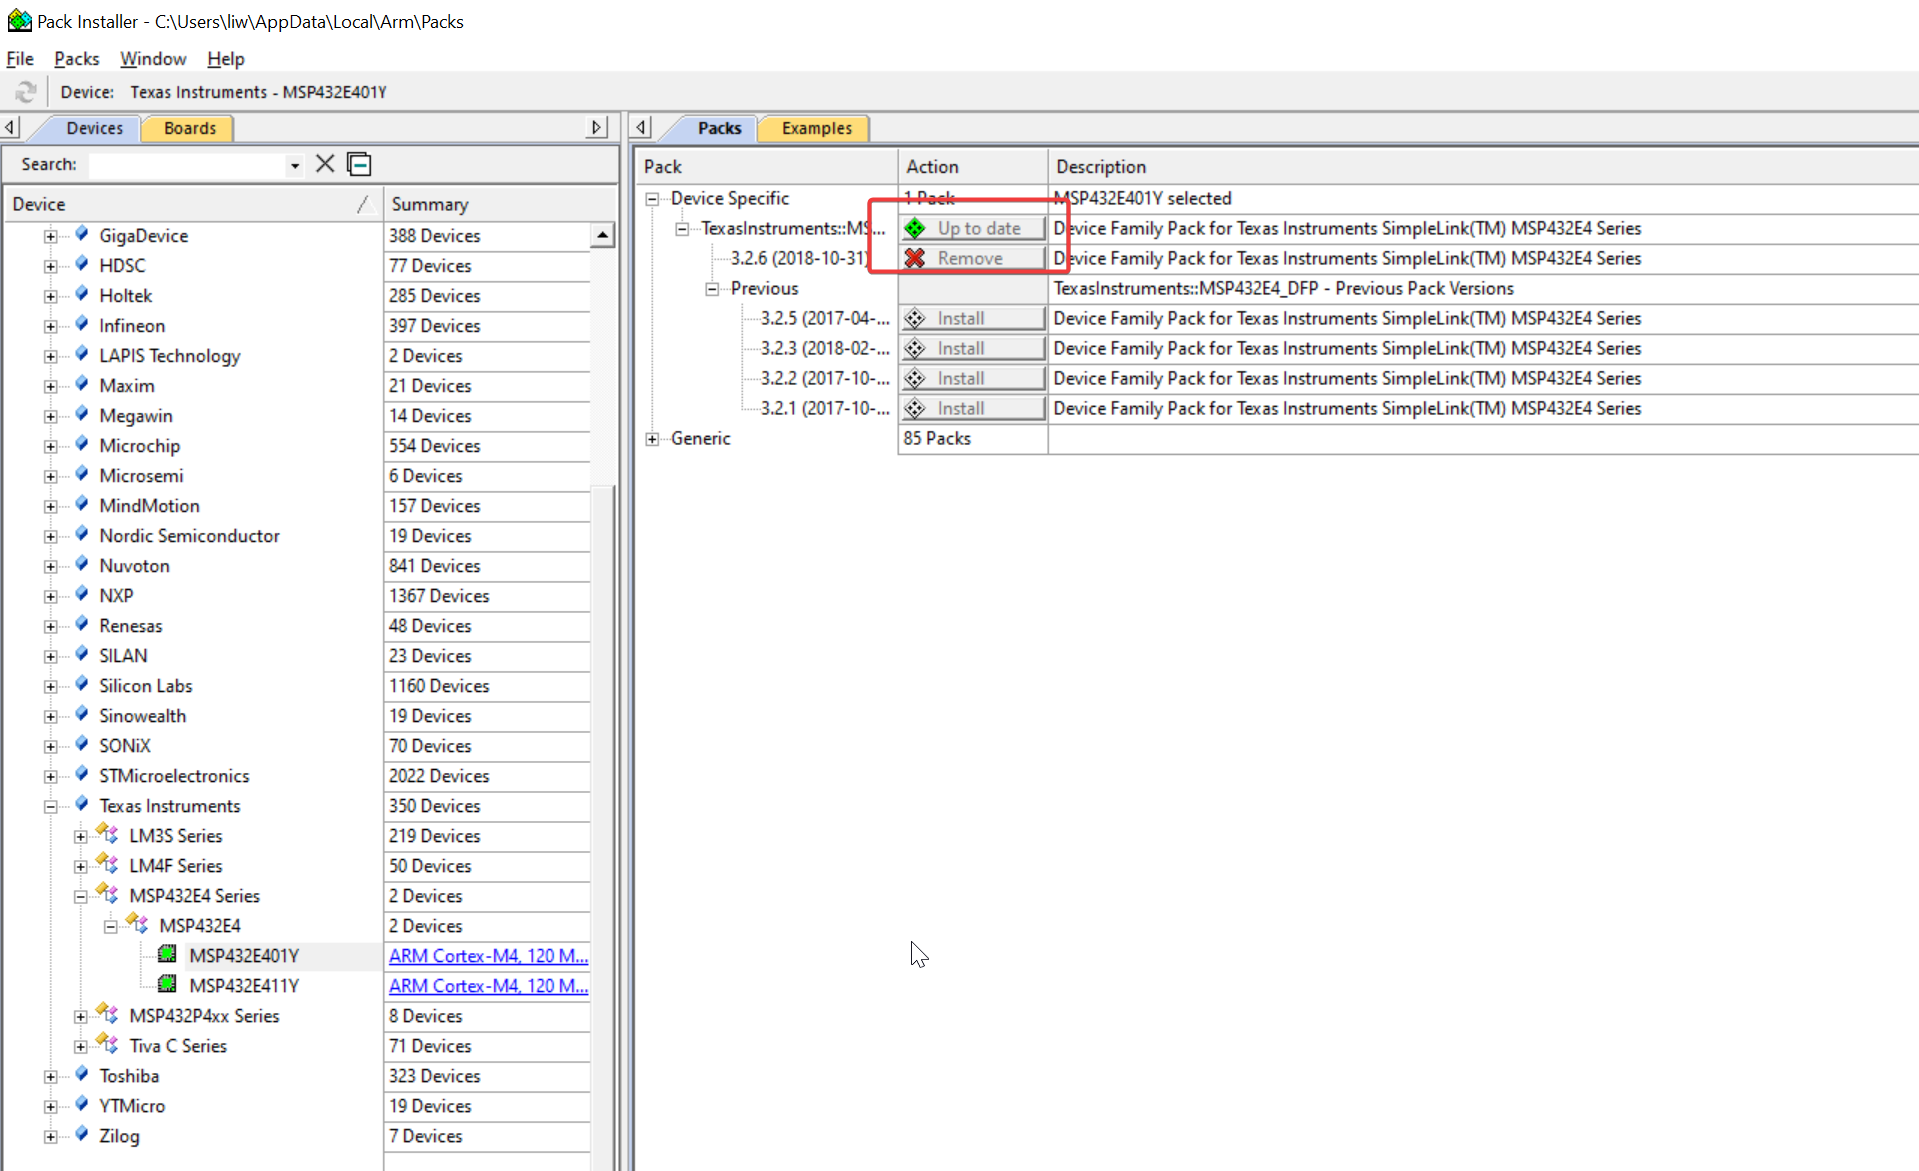Open the Examples tab
This screenshot has width=1919, height=1171.
point(816,128)
